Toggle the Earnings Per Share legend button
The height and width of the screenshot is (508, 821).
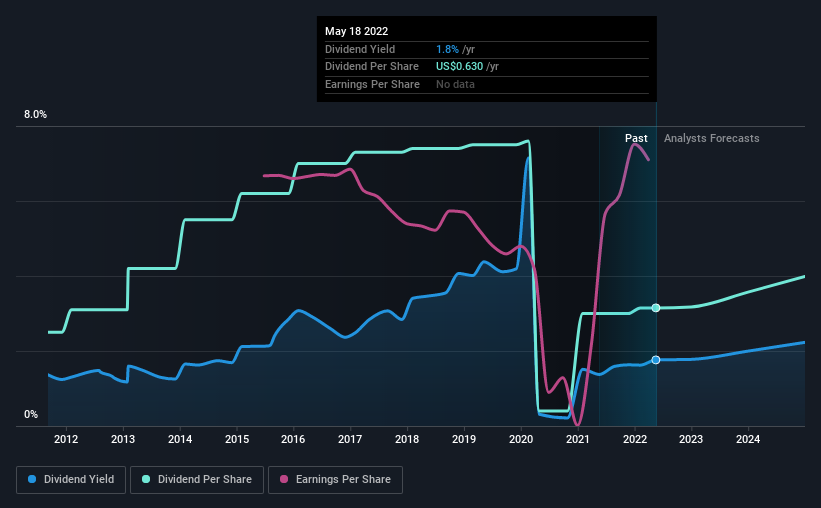(336, 480)
